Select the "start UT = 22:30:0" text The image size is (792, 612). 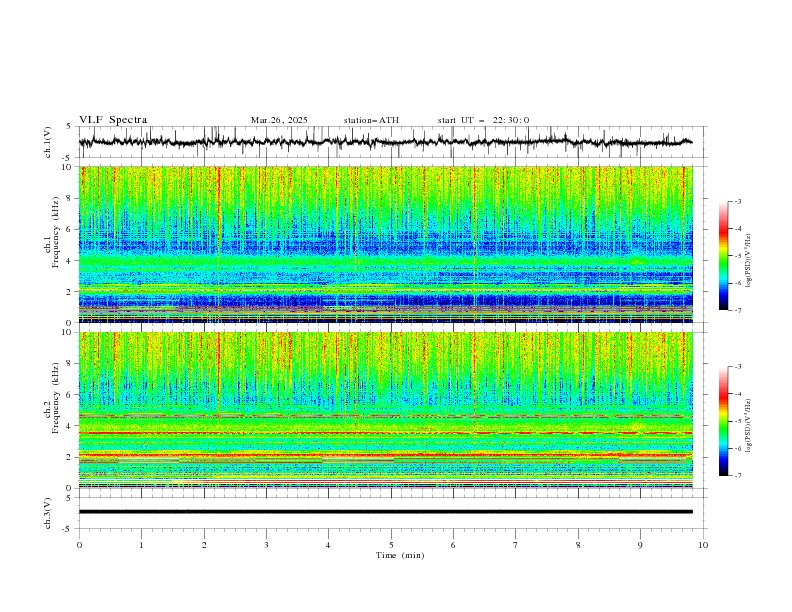click(483, 120)
